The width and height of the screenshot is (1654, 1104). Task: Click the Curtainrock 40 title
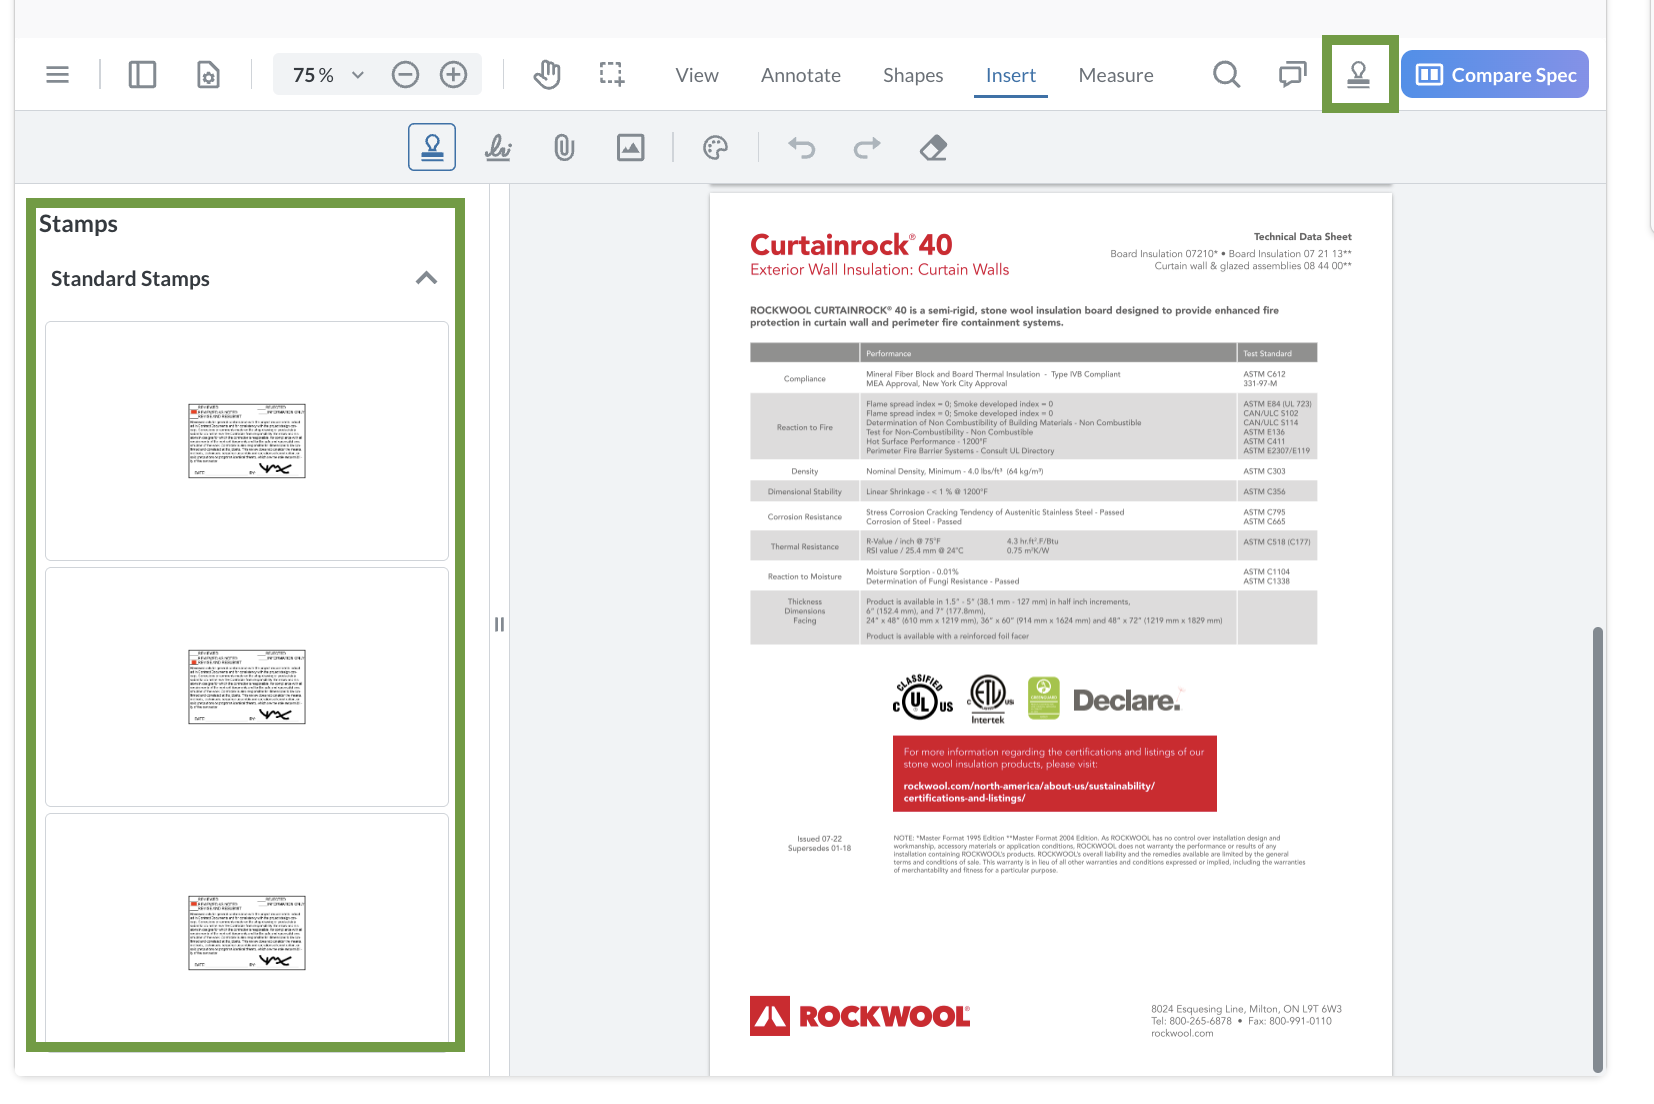851,244
